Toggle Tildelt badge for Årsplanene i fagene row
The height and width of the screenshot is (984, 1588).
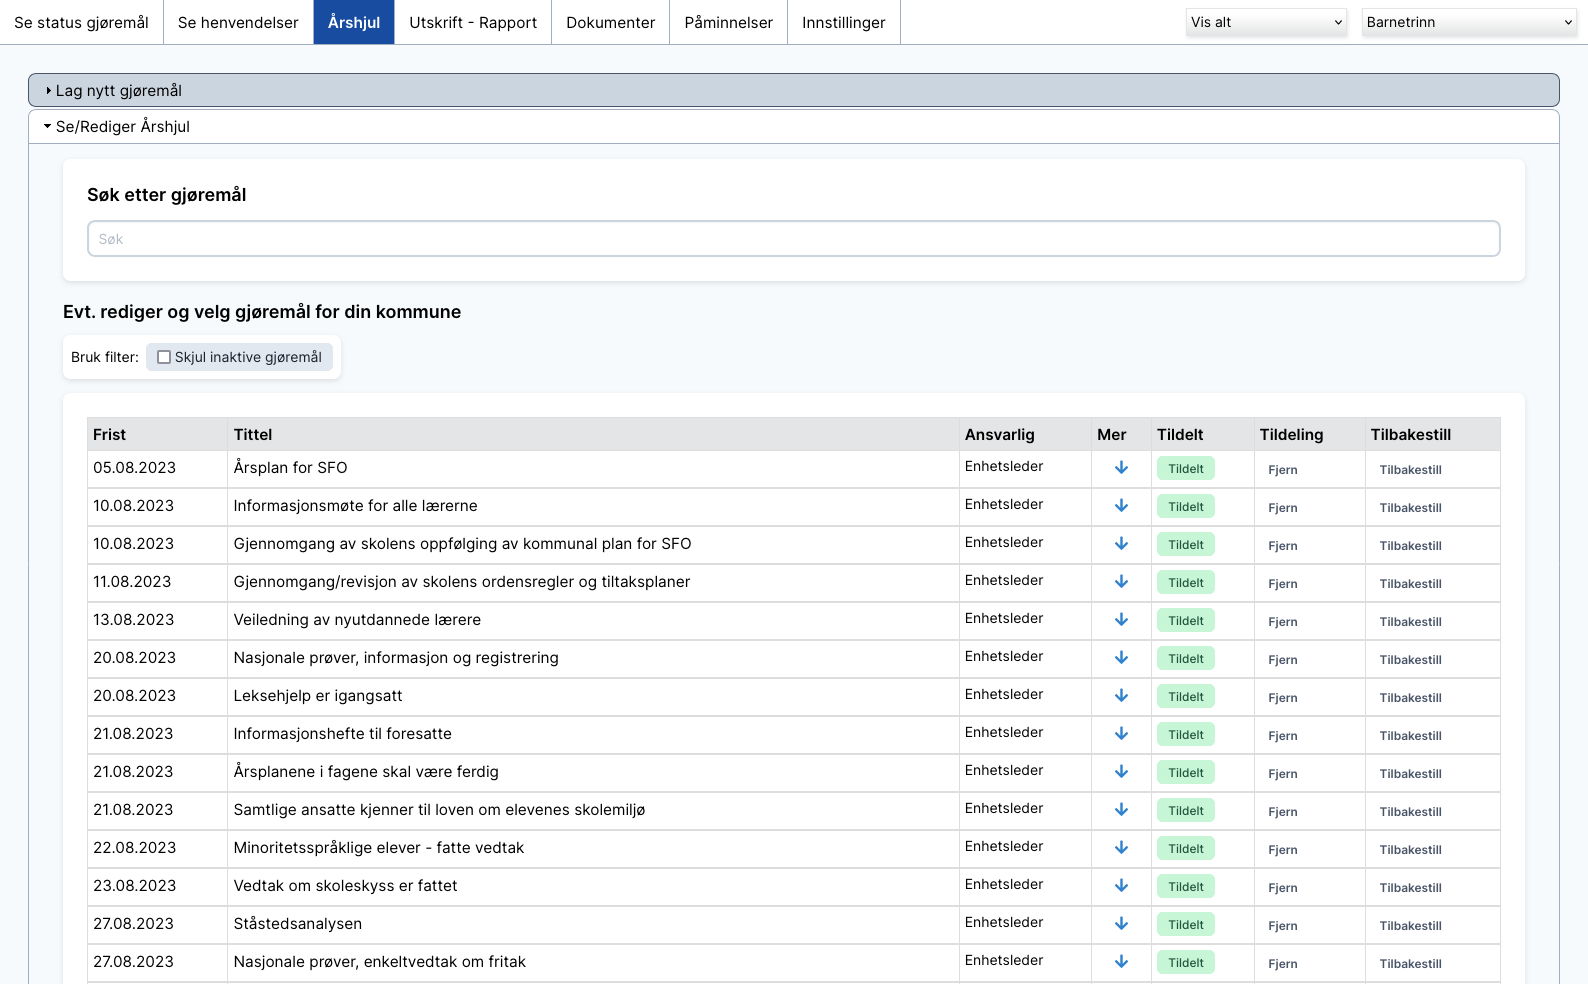1185,773
